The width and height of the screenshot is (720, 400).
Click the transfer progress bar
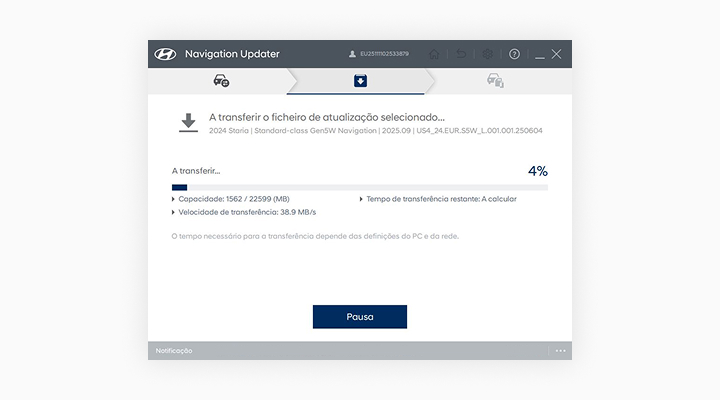tap(360, 187)
